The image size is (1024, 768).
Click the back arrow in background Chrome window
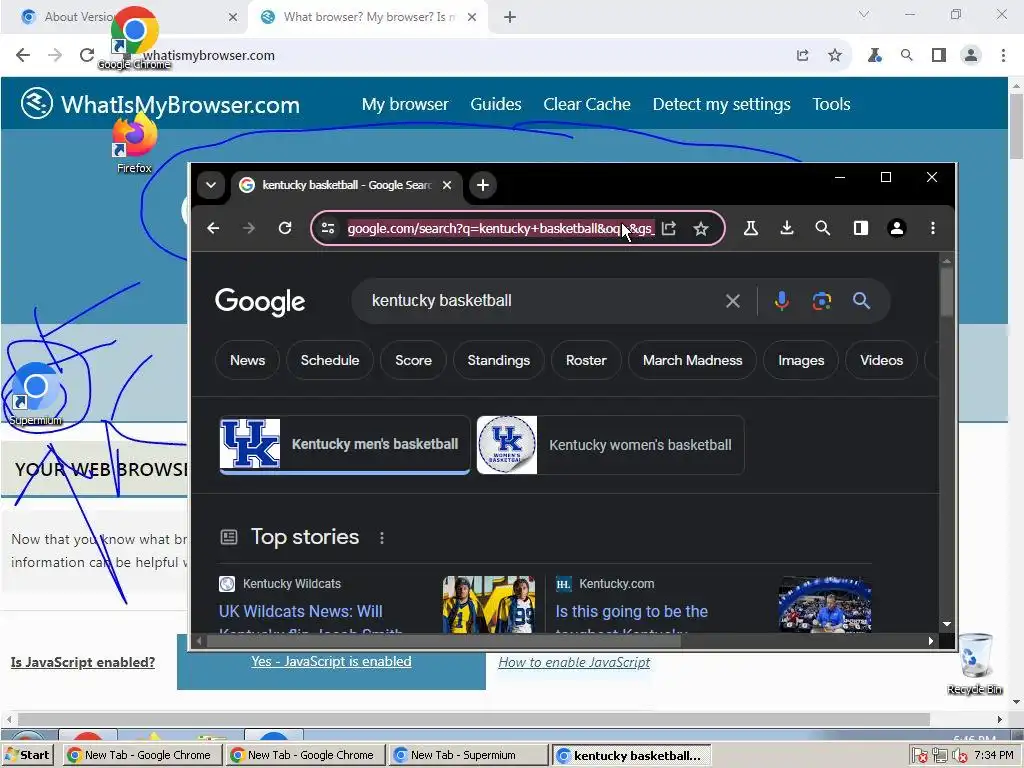pos(23,56)
